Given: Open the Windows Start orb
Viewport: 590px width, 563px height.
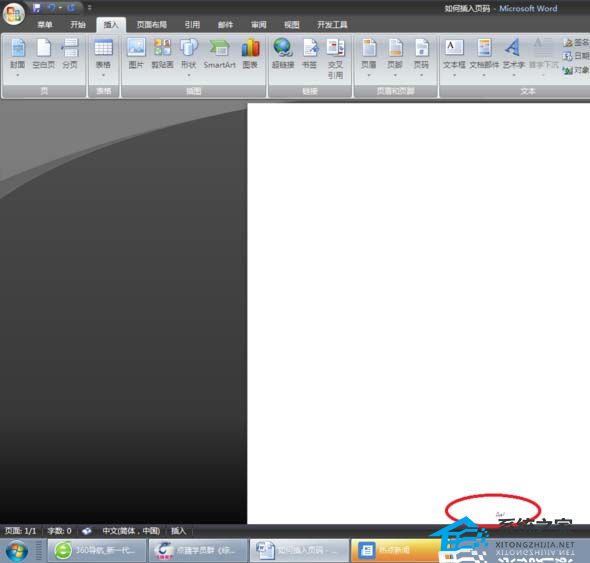Looking at the screenshot, I should [17, 550].
